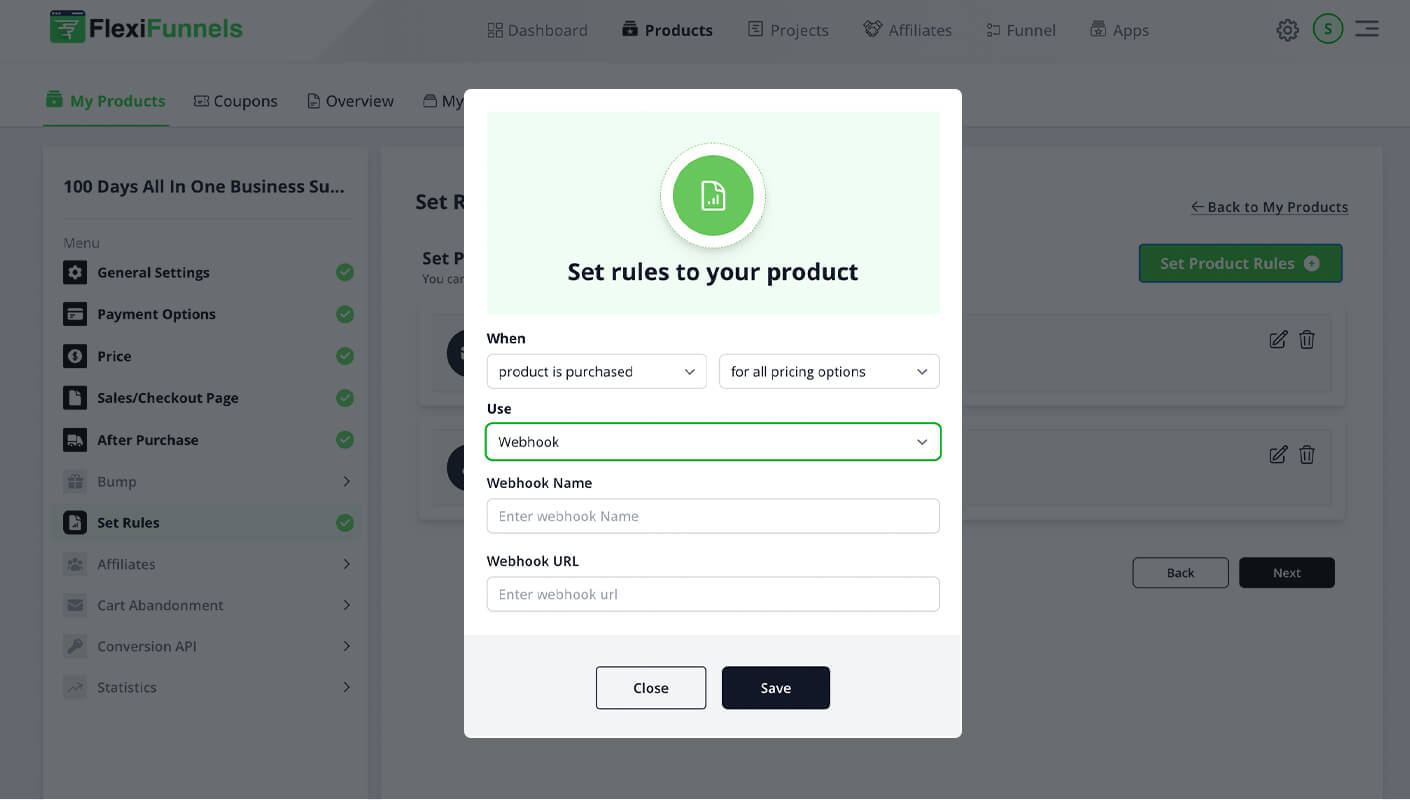Open the 'product is purchased' dropdown
This screenshot has height=800, width=1410.
click(596, 372)
